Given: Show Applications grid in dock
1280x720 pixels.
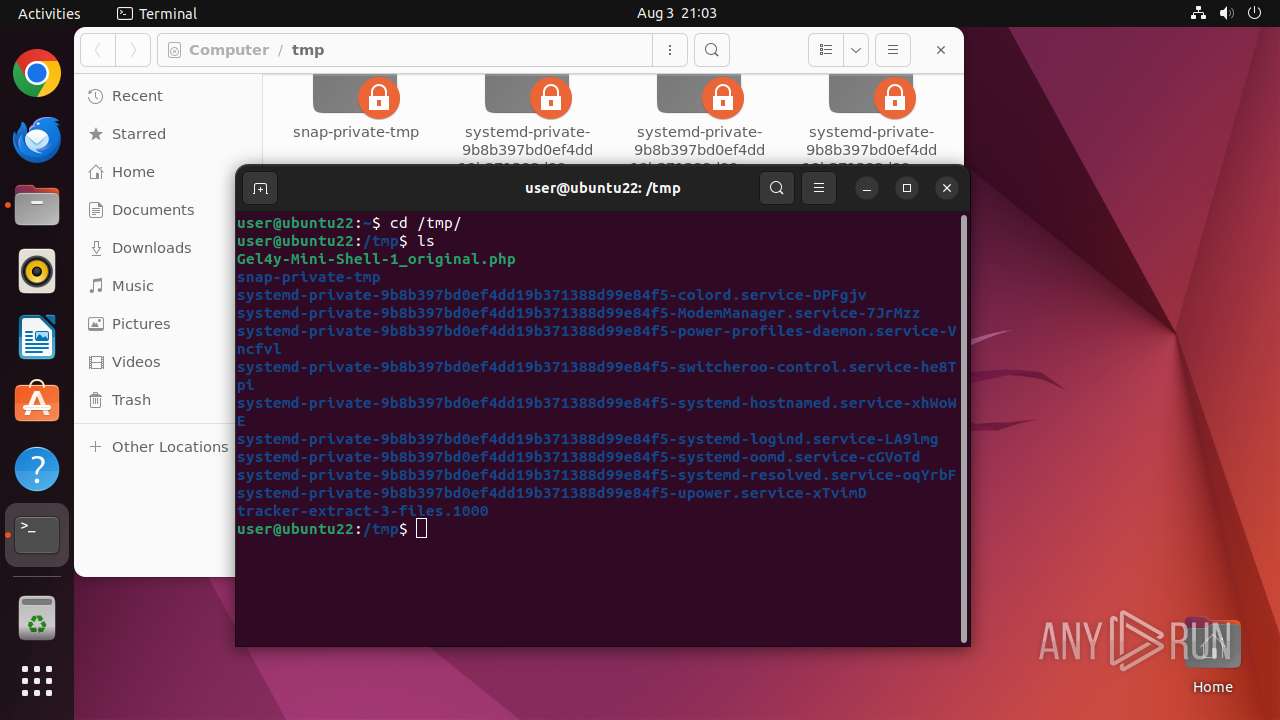Looking at the screenshot, I should 37,681.
